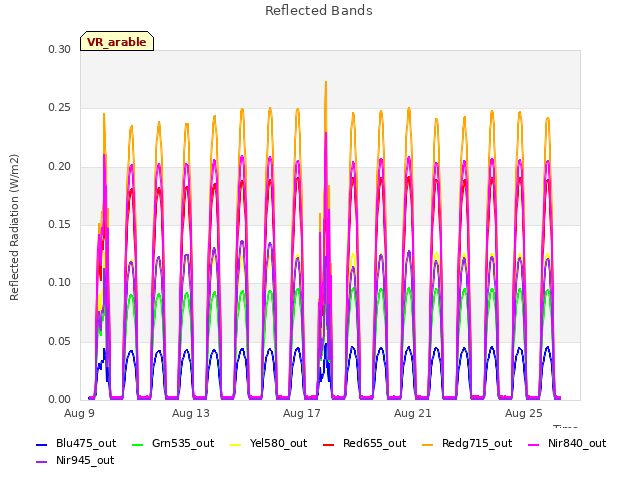Toggle the Grn535_out legend entry
640x480 pixels.
click(173, 444)
